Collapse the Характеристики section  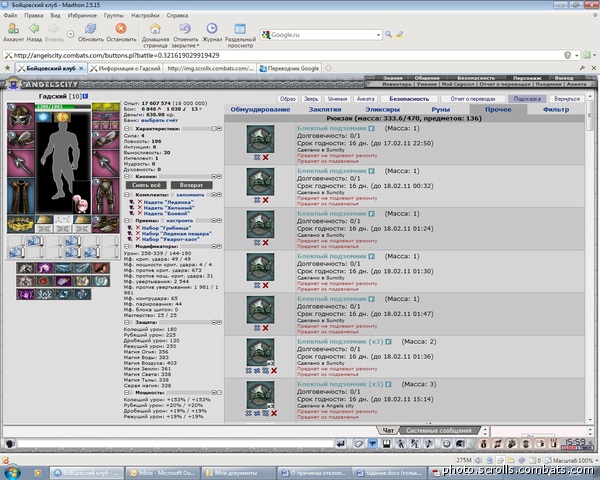click(127, 129)
